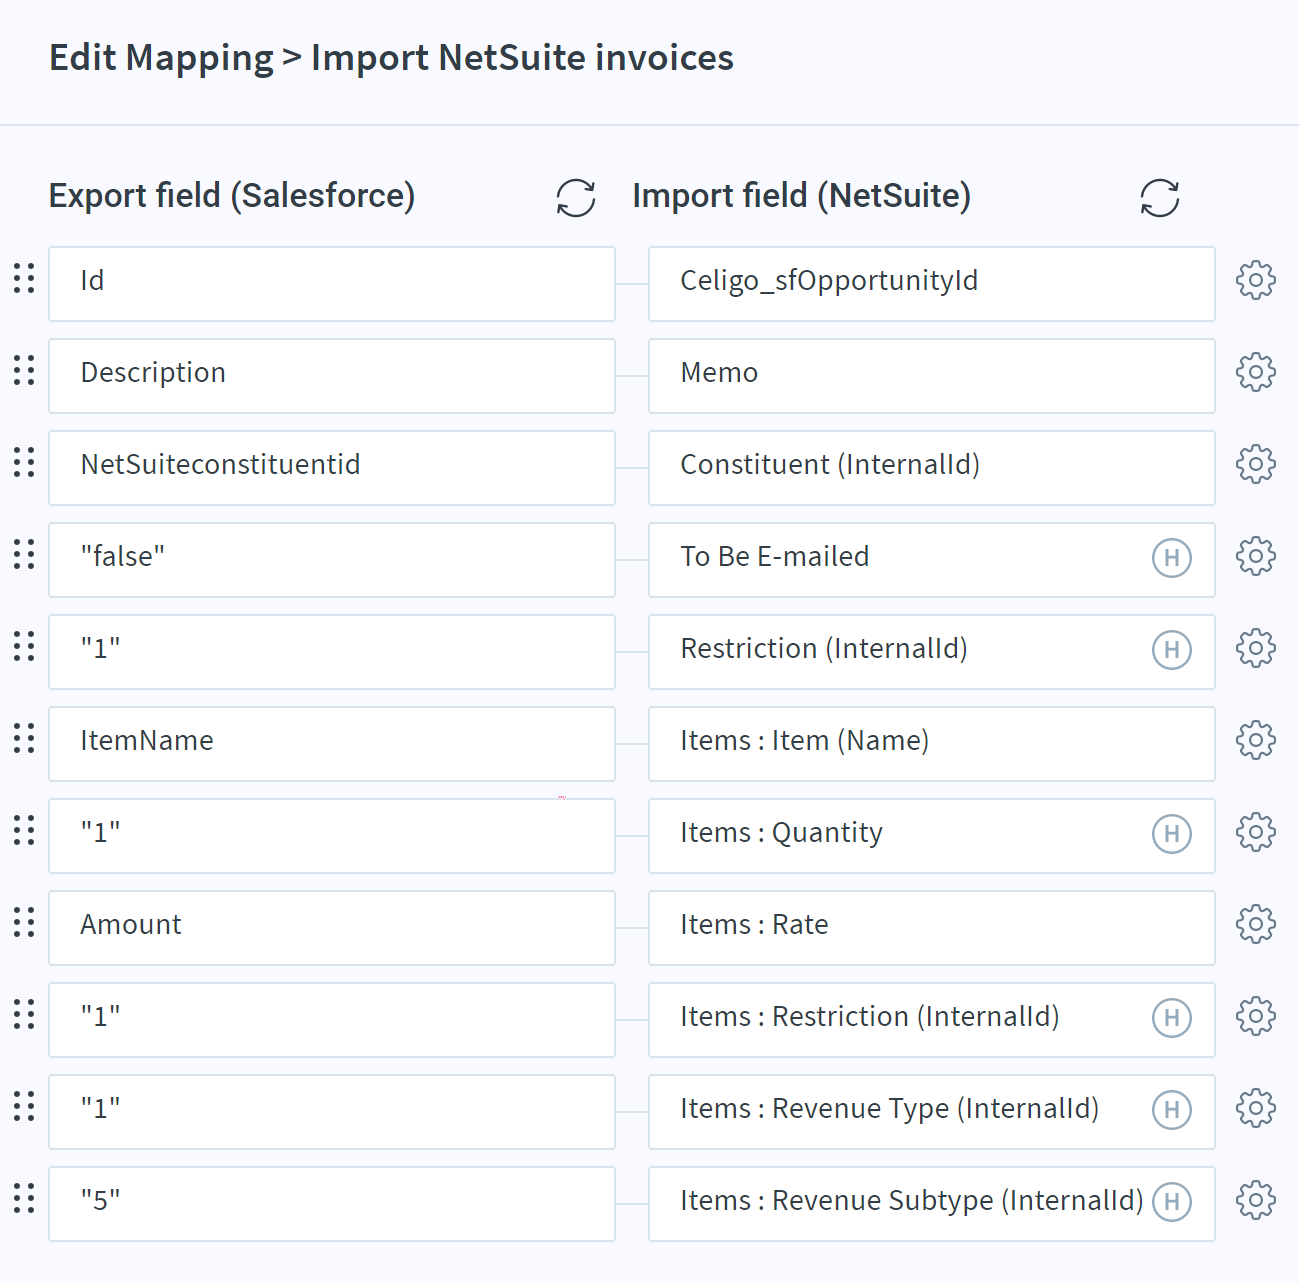Click the To Be E-mailed import field
The image size is (1299, 1283).
(932, 560)
